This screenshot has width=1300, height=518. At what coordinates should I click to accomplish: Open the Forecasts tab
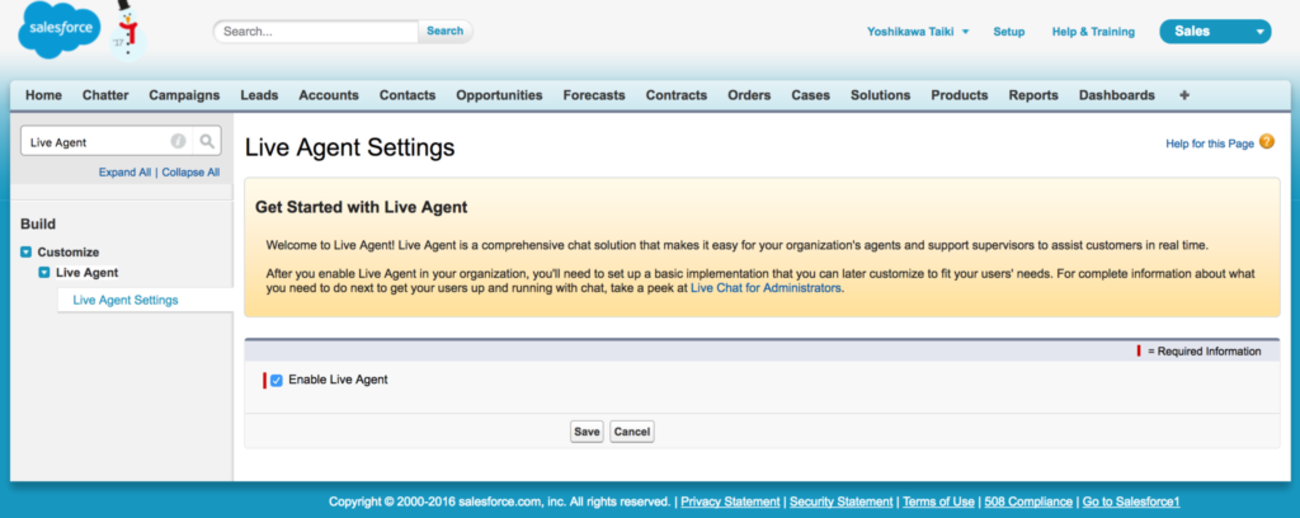coord(594,95)
